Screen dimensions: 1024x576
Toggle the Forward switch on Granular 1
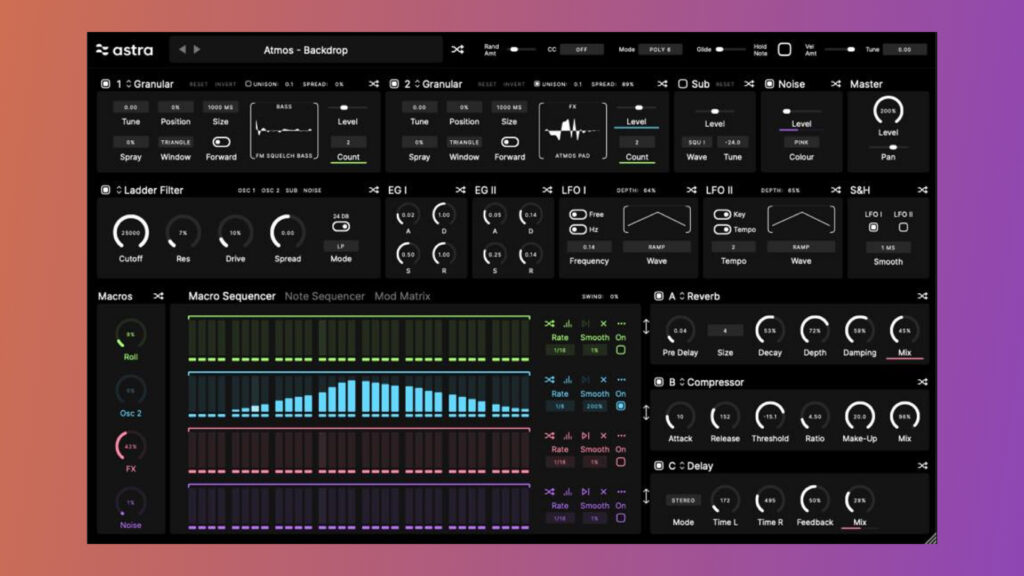pyautogui.click(x=221, y=142)
